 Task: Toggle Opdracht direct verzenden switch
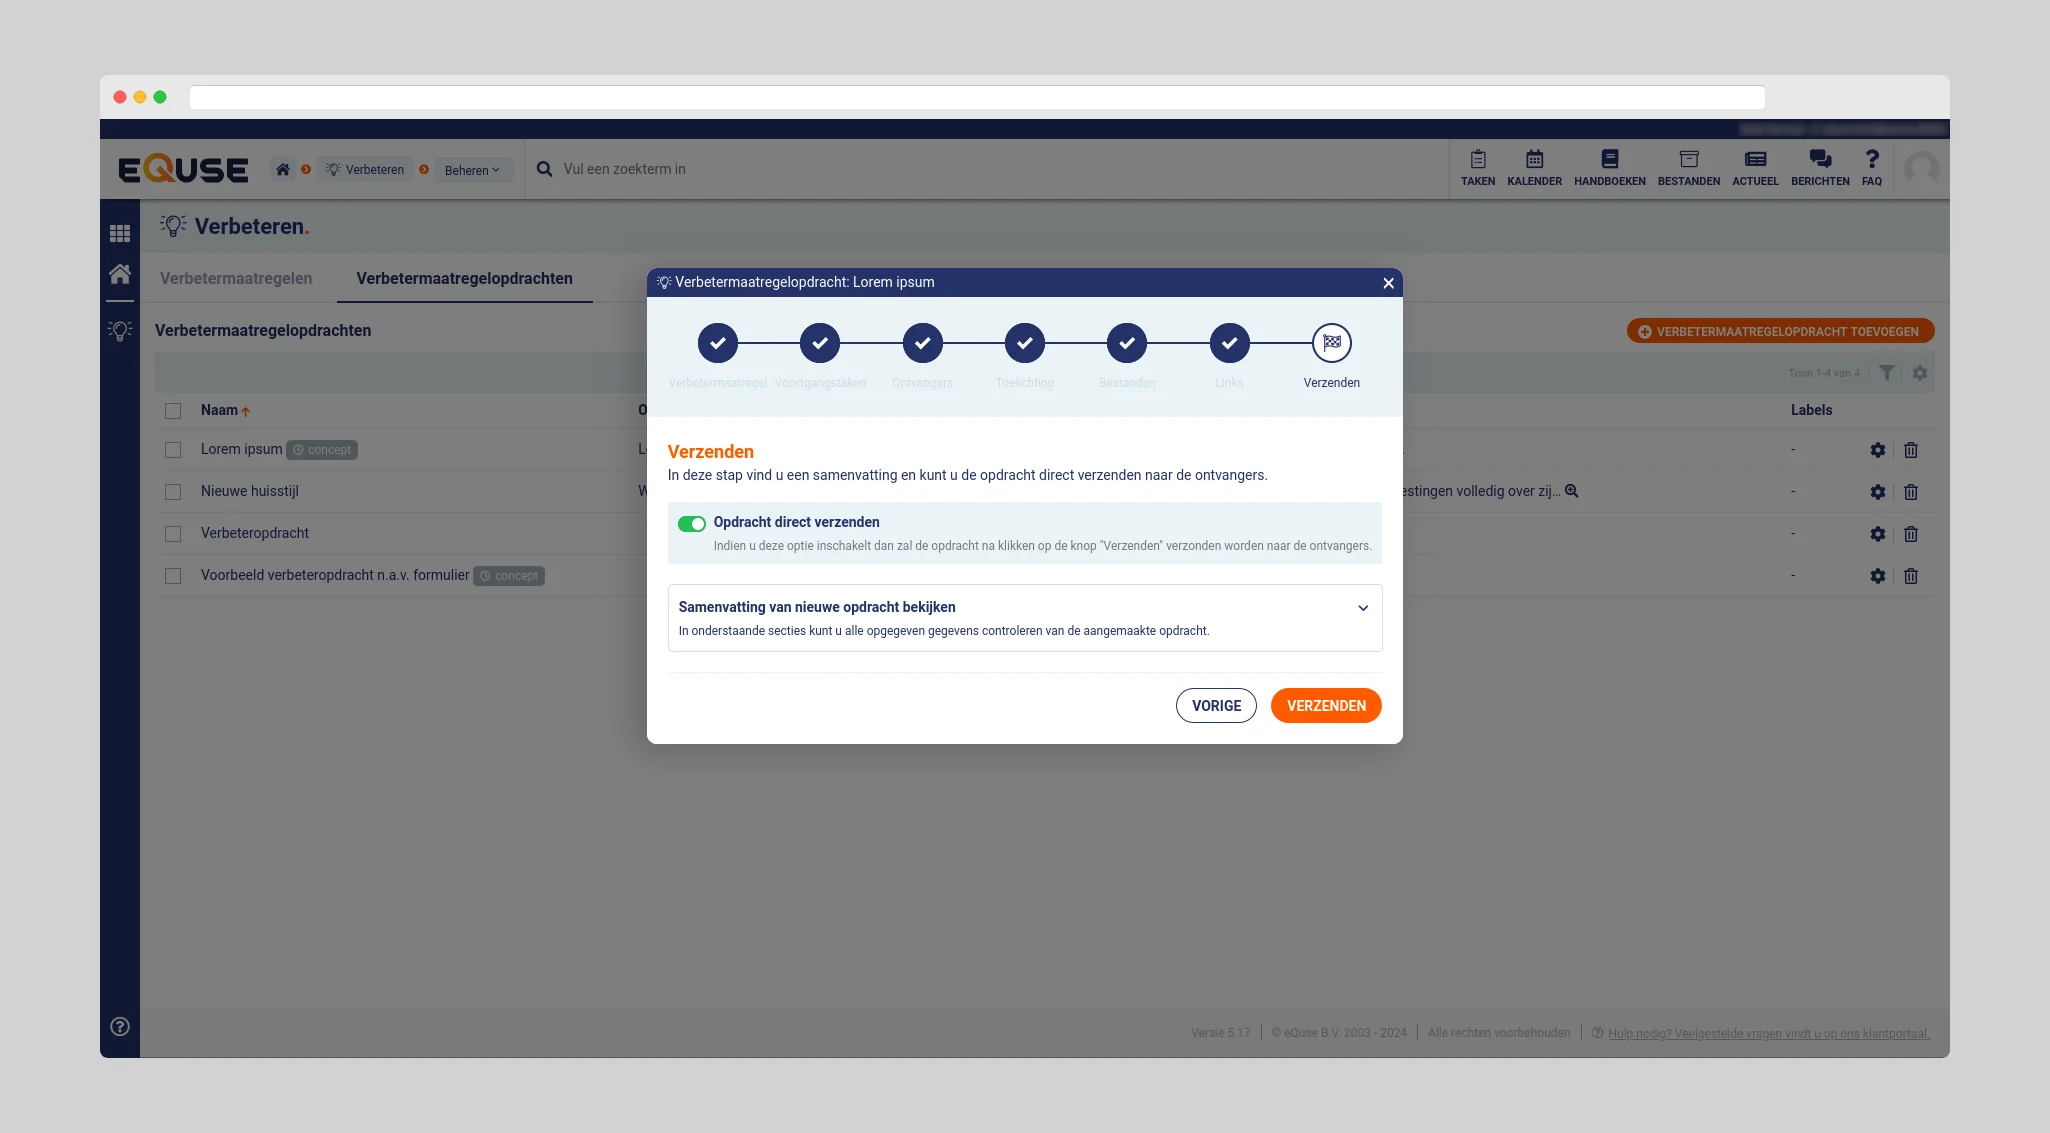point(691,524)
